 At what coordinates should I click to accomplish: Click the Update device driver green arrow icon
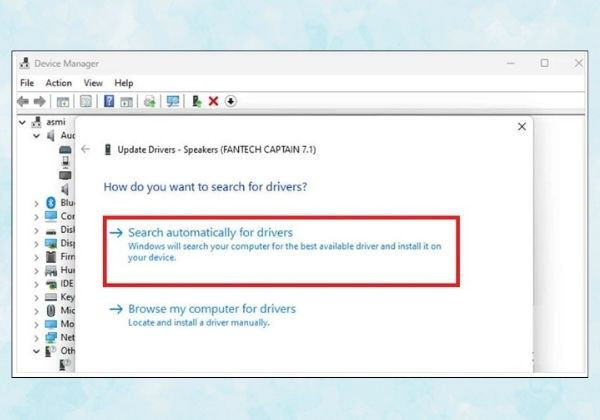[x=196, y=101]
